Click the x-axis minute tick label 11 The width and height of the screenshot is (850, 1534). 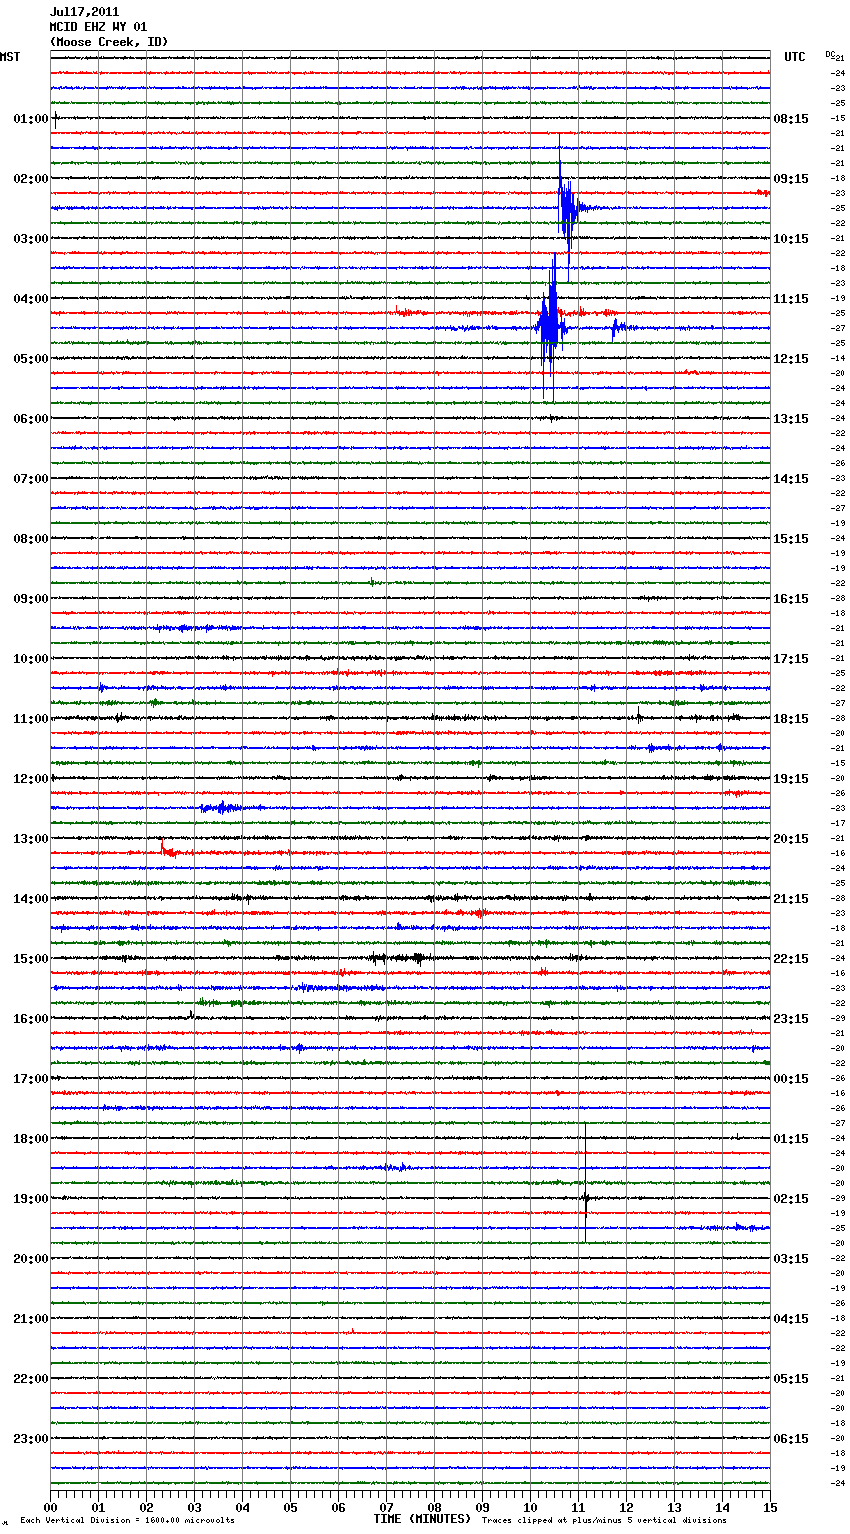(x=579, y=1507)
